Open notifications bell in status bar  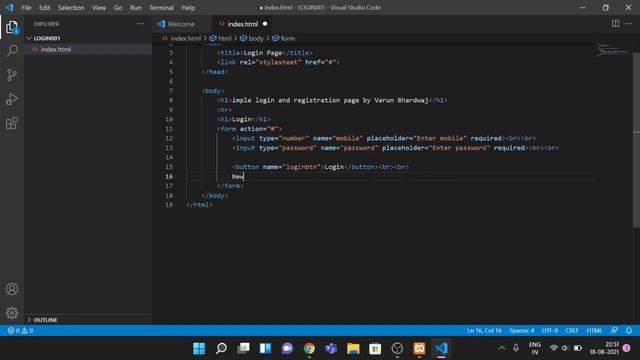629,331
